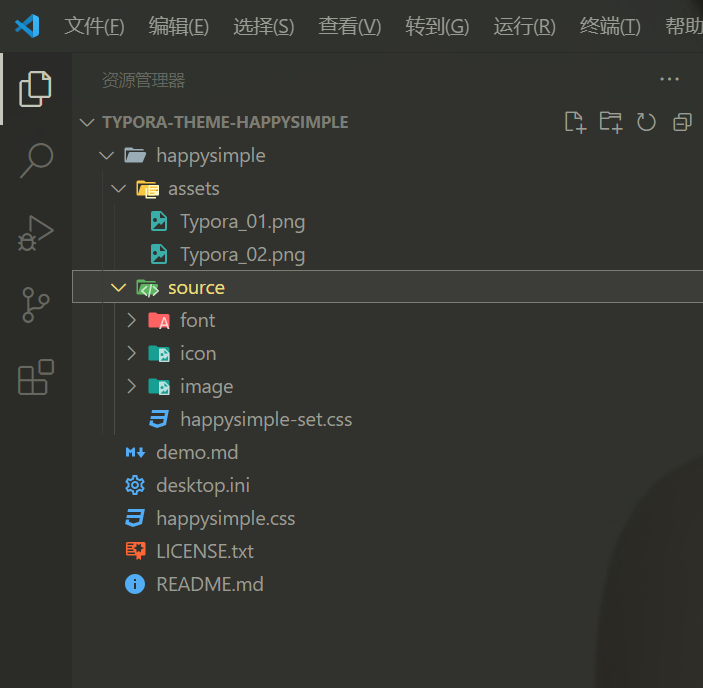Image resolution: width=703 pixels, height=688 pixels.
Task: Click the Typora_02.png image file icon
Action: (159, 254)
